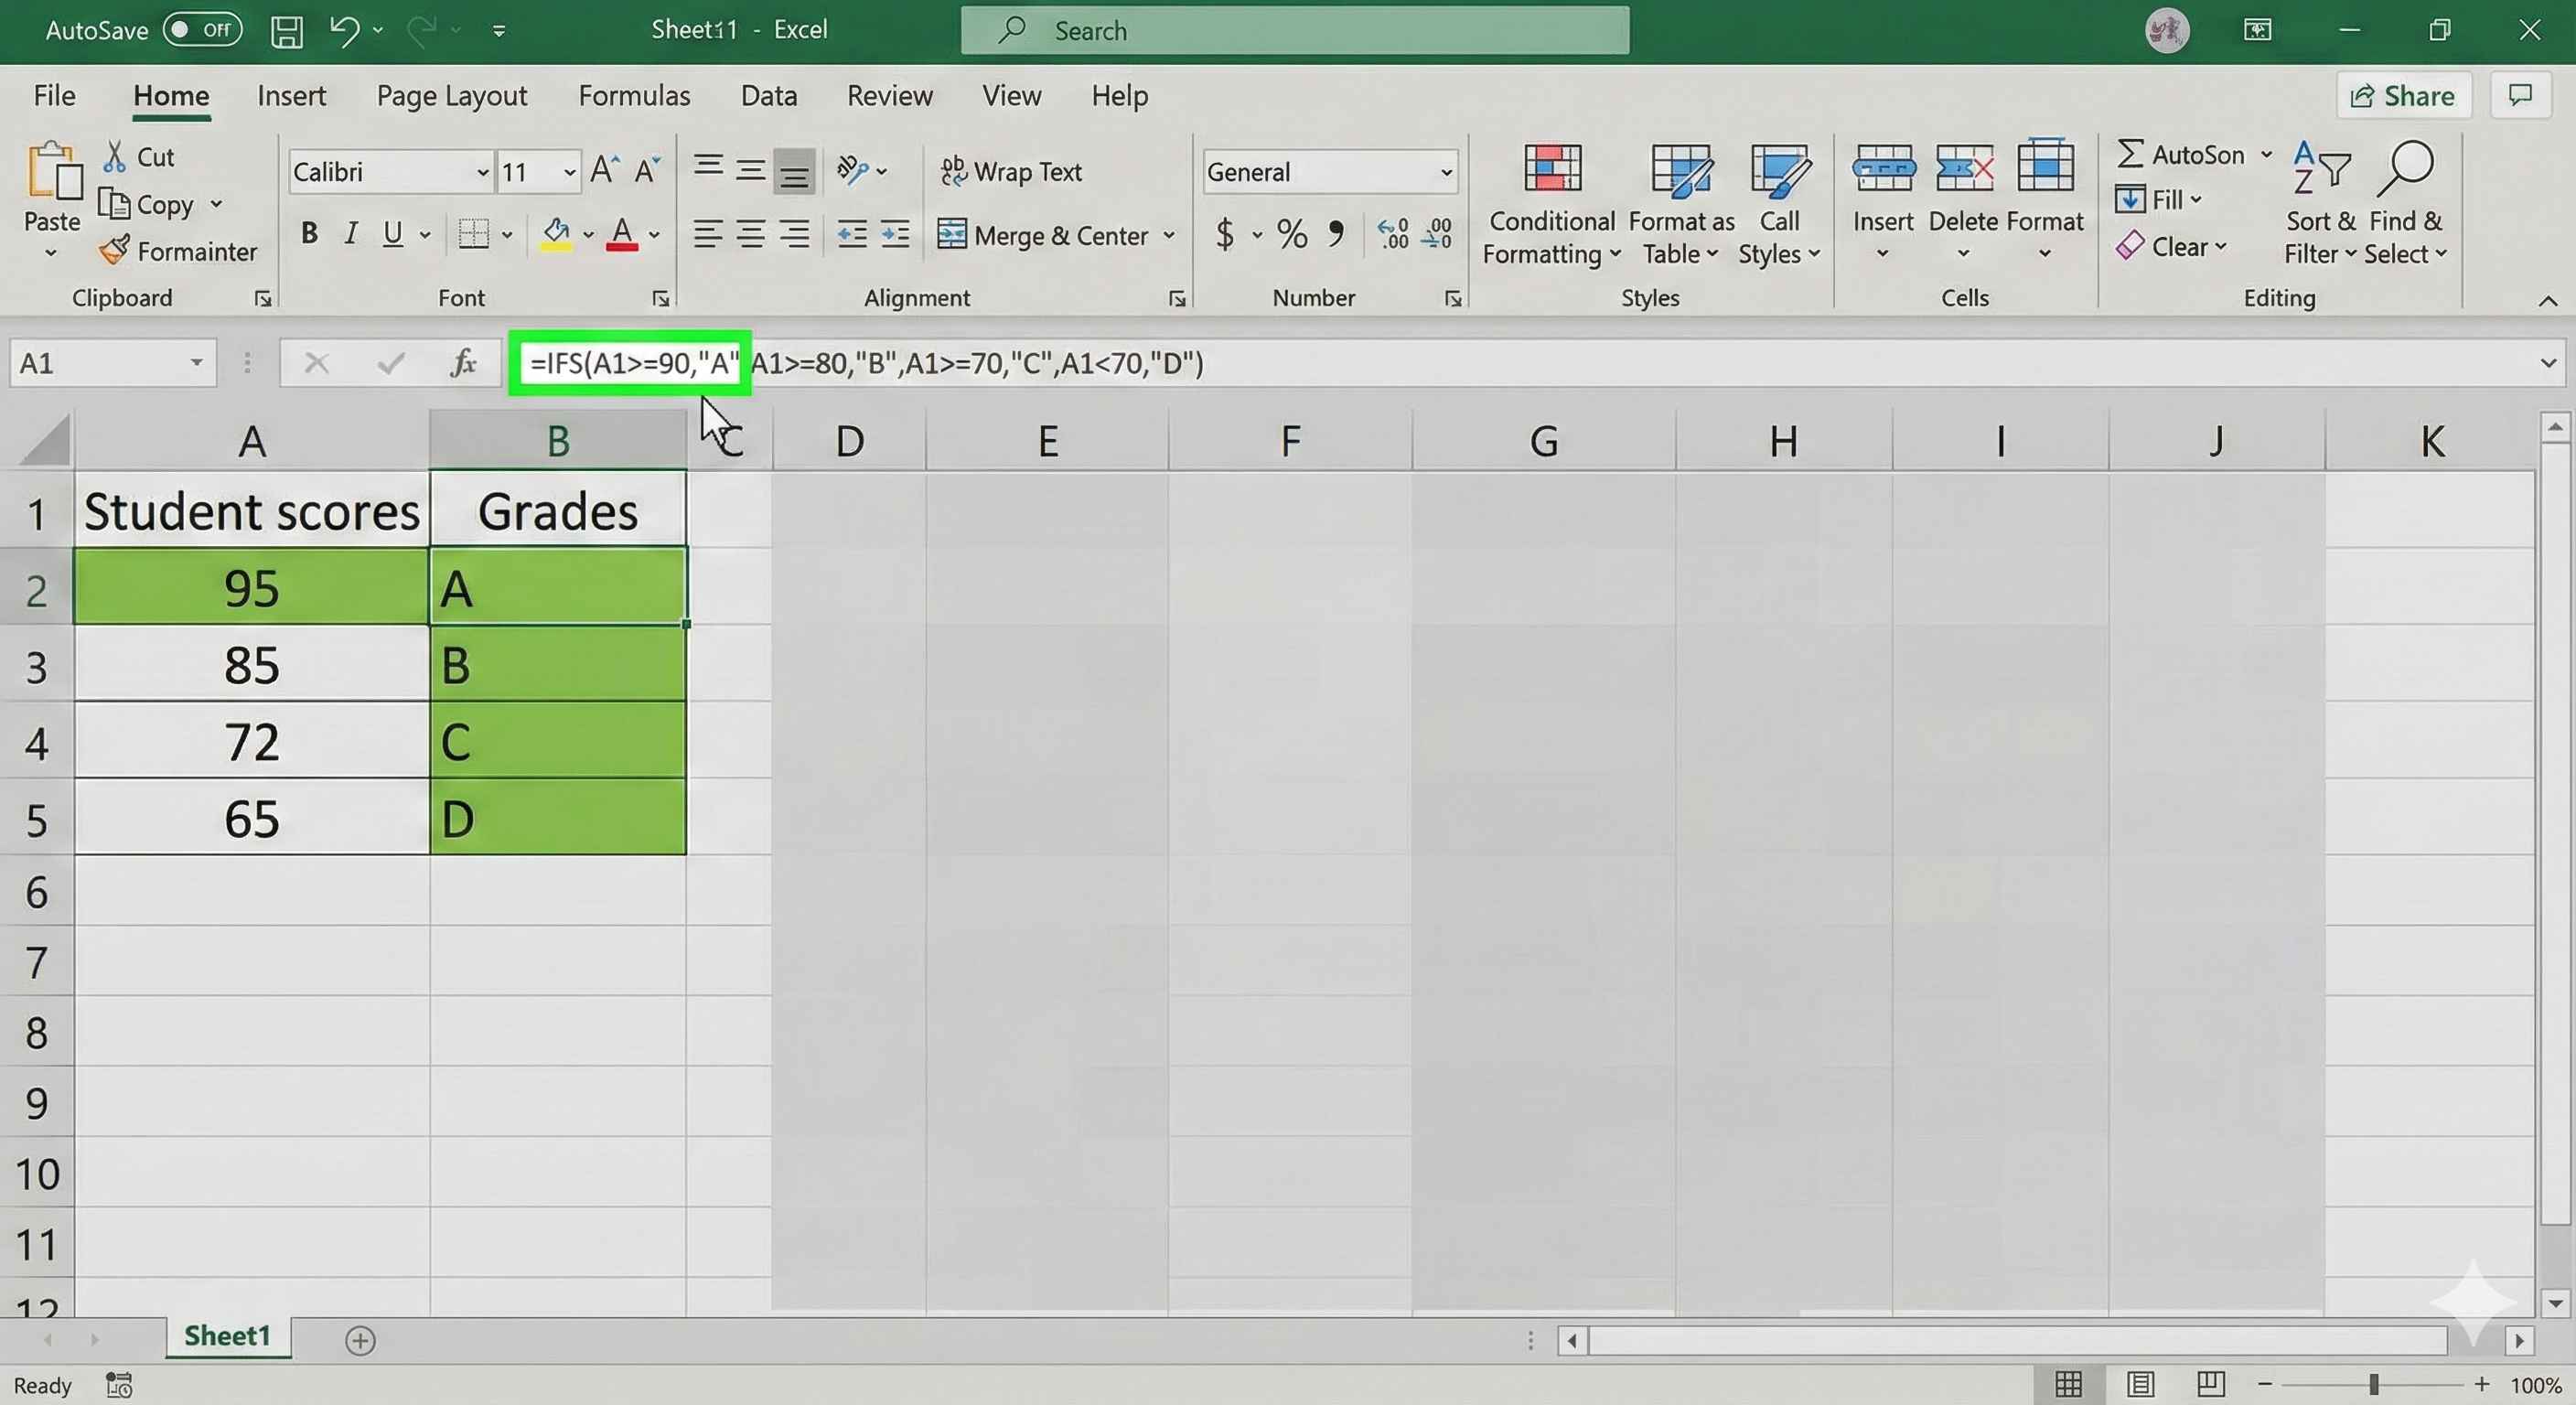Click the Increase Decimal icon
The image size is (2576, 1405).
tap(1393, 234)
